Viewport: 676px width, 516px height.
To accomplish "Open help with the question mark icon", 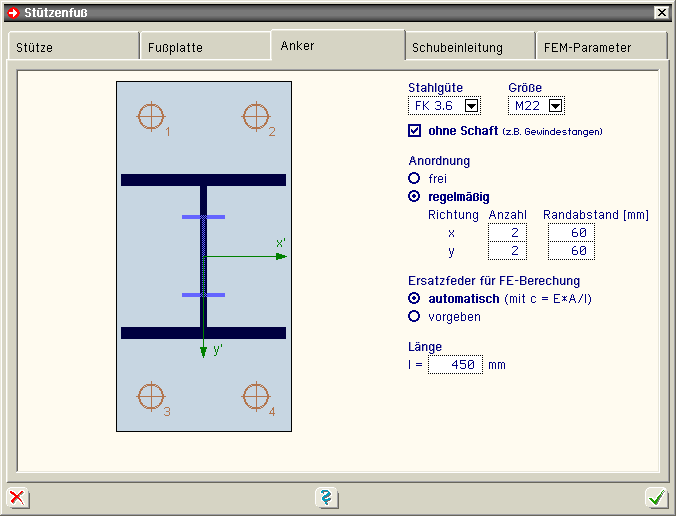I will (327, 497).
